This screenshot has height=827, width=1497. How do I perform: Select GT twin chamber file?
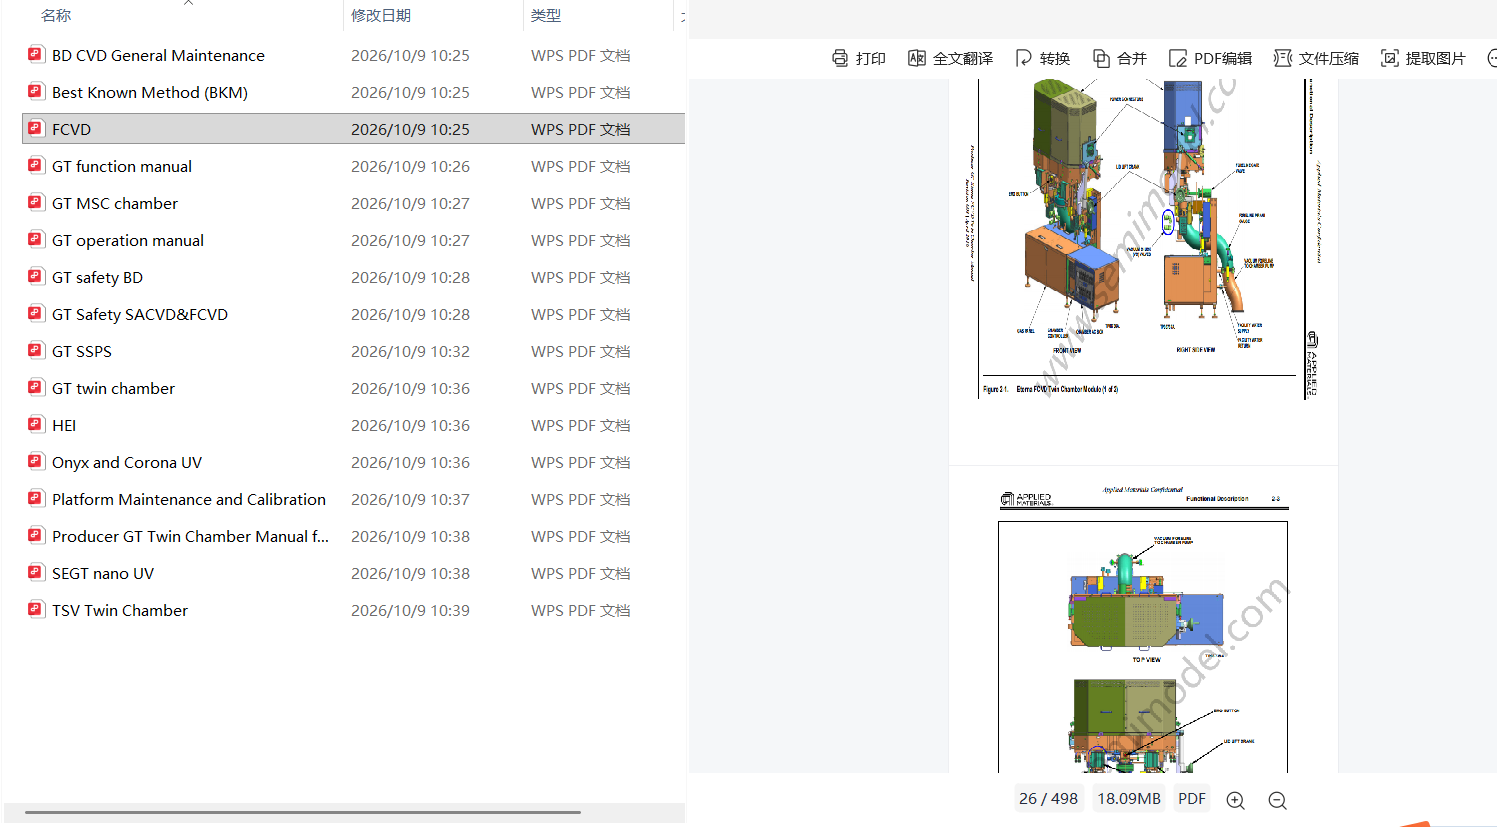click(113, 388)
